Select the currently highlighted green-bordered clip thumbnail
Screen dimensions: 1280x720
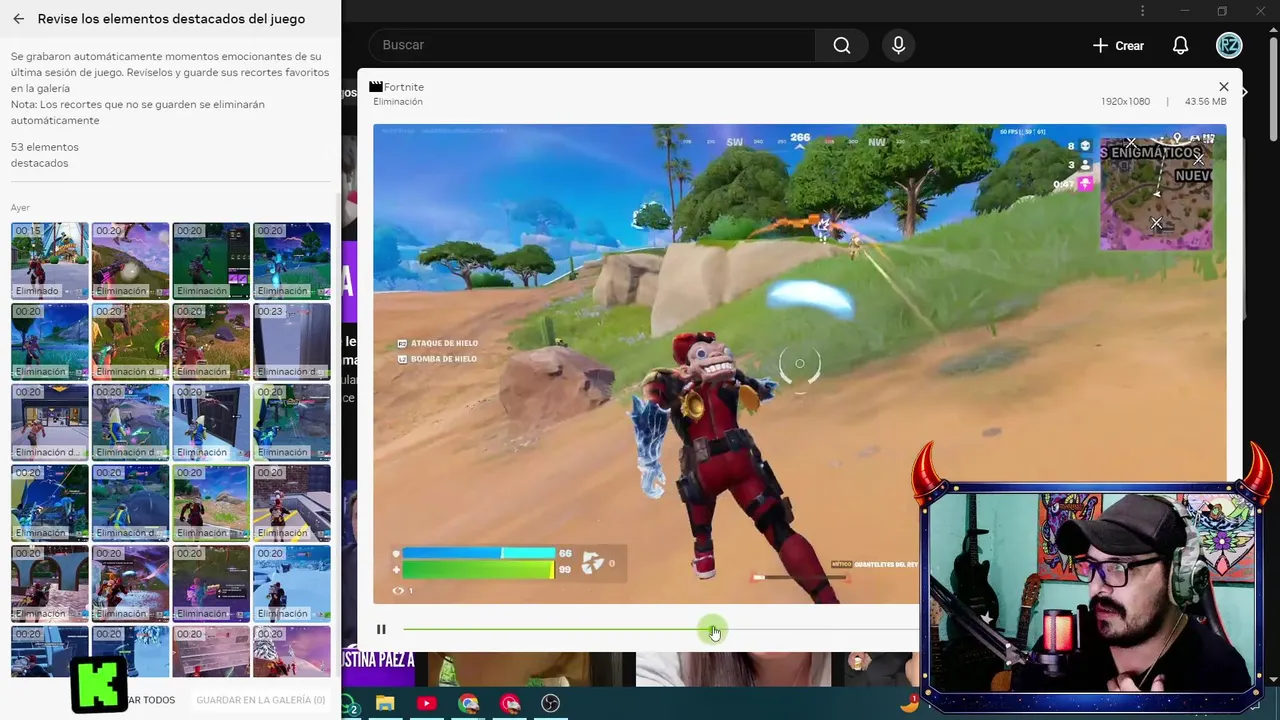click(211, 502)
